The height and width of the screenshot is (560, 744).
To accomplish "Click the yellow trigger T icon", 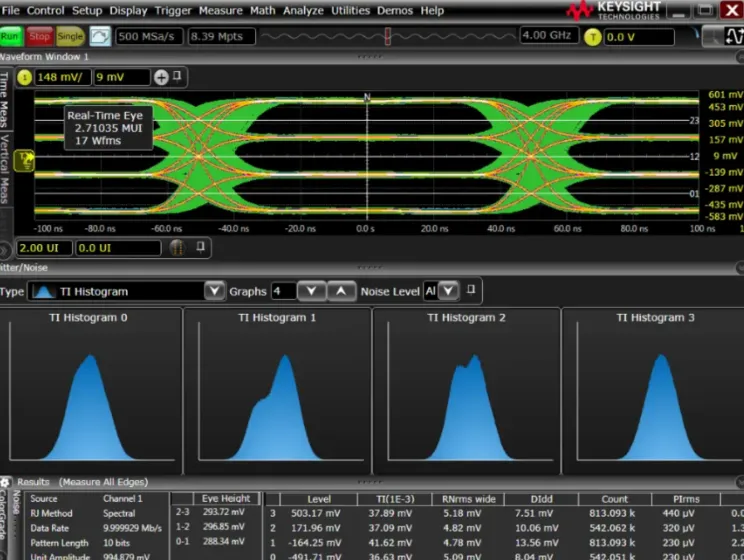I will pyautogui.click(x=592, y=37).
